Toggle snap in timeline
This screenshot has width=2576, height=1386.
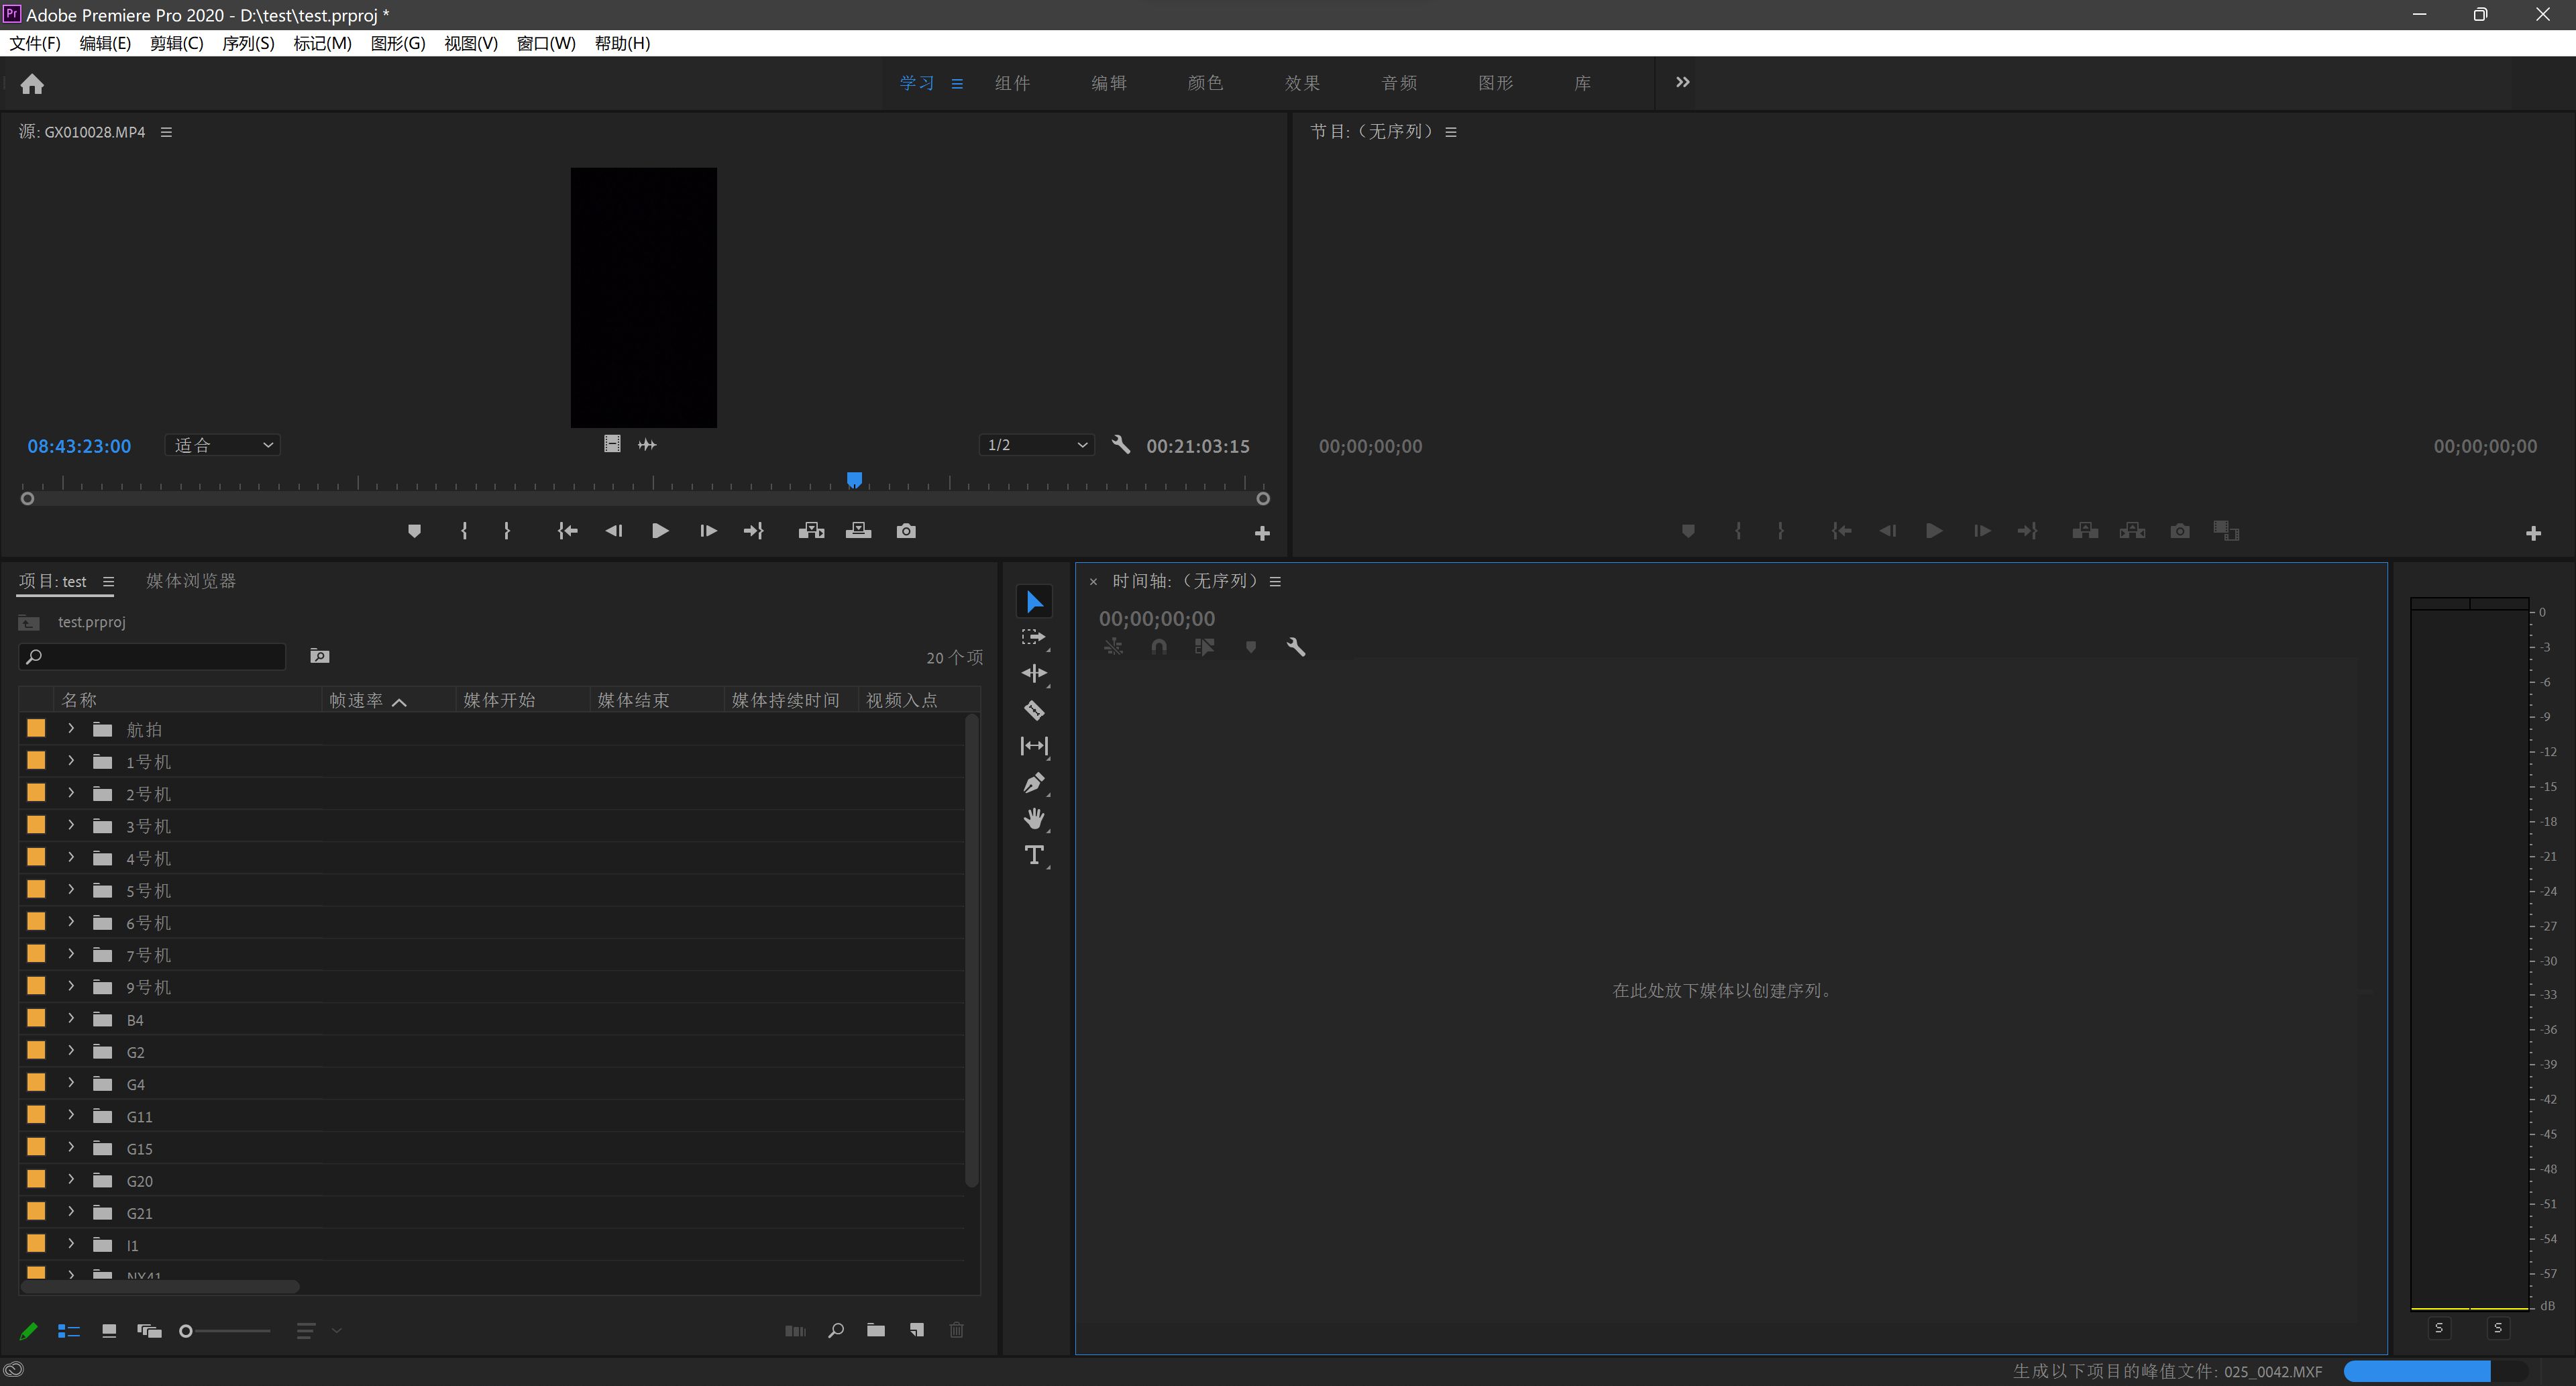pyautogui.click(x=1159, y=647)
